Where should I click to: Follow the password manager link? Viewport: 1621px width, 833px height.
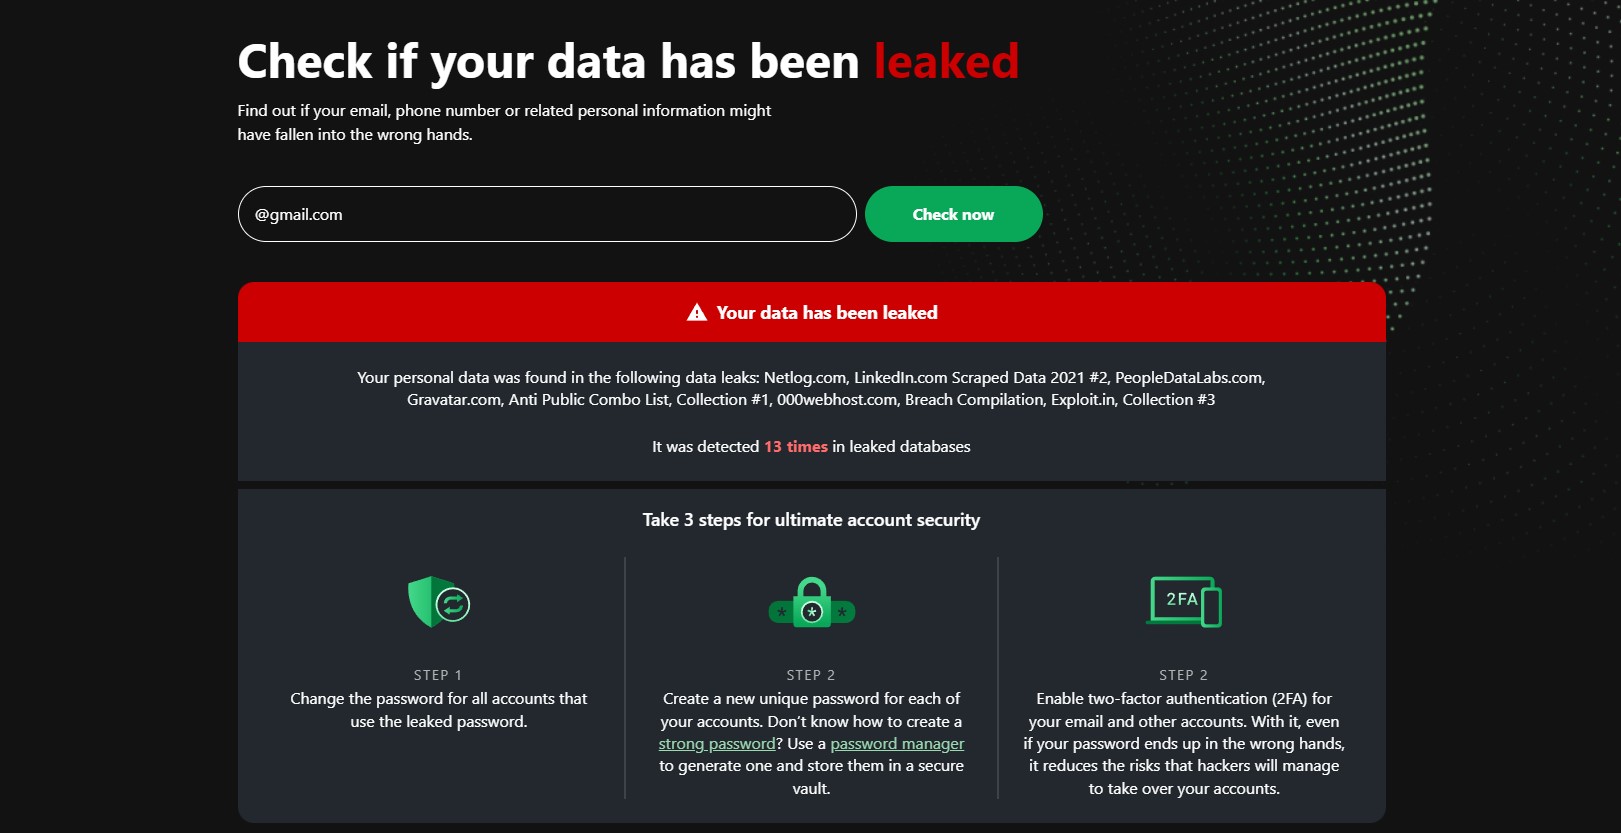click(897, 744)
